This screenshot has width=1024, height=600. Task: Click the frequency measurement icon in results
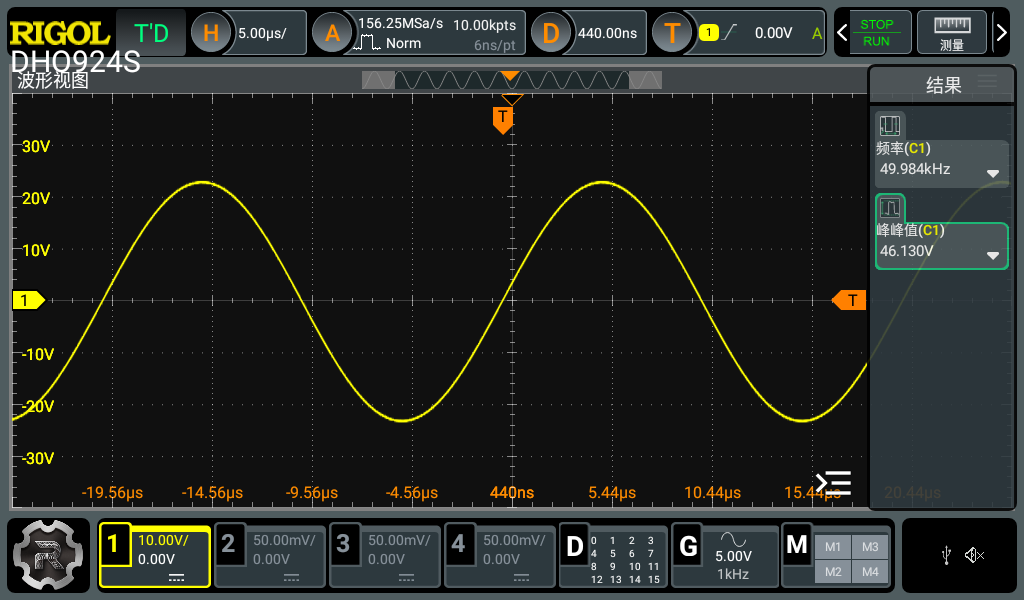pos(889,125)
